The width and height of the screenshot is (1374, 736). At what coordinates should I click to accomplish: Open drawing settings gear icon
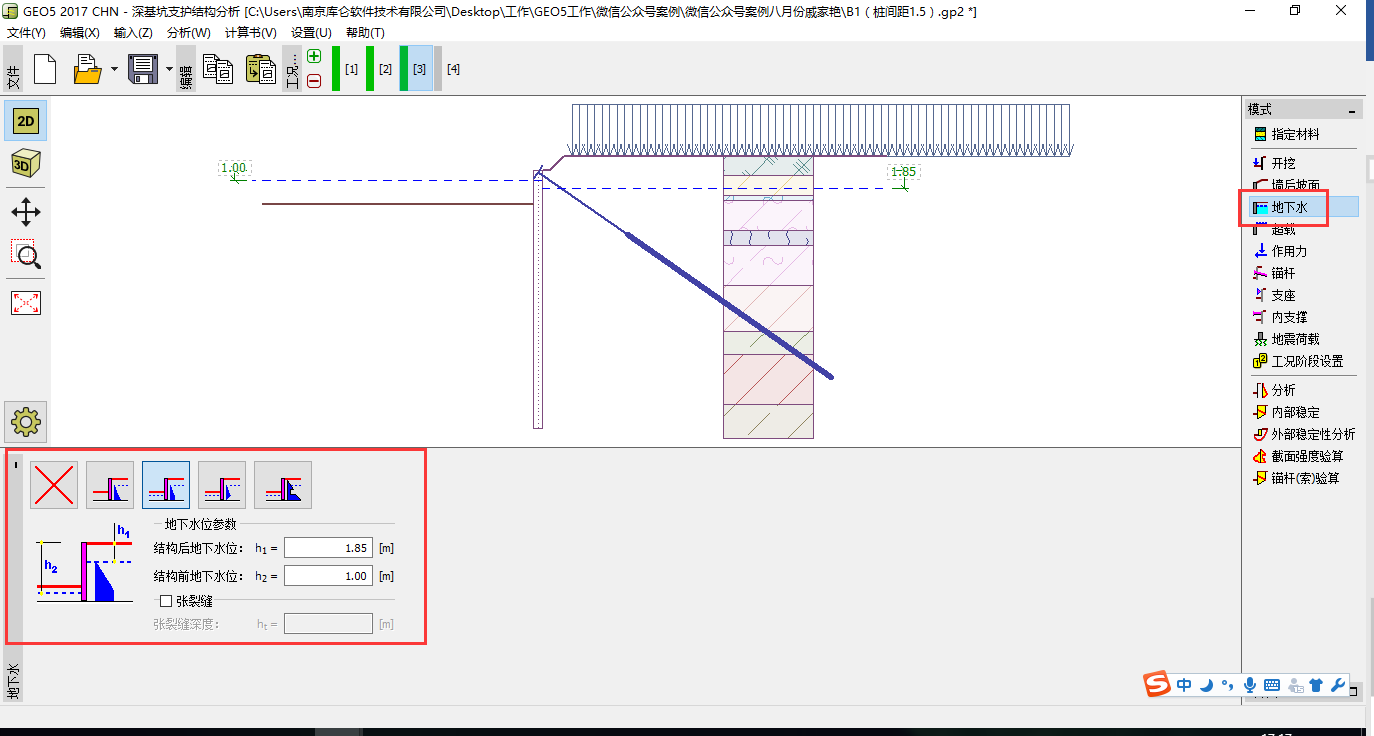tap(26, 422)
